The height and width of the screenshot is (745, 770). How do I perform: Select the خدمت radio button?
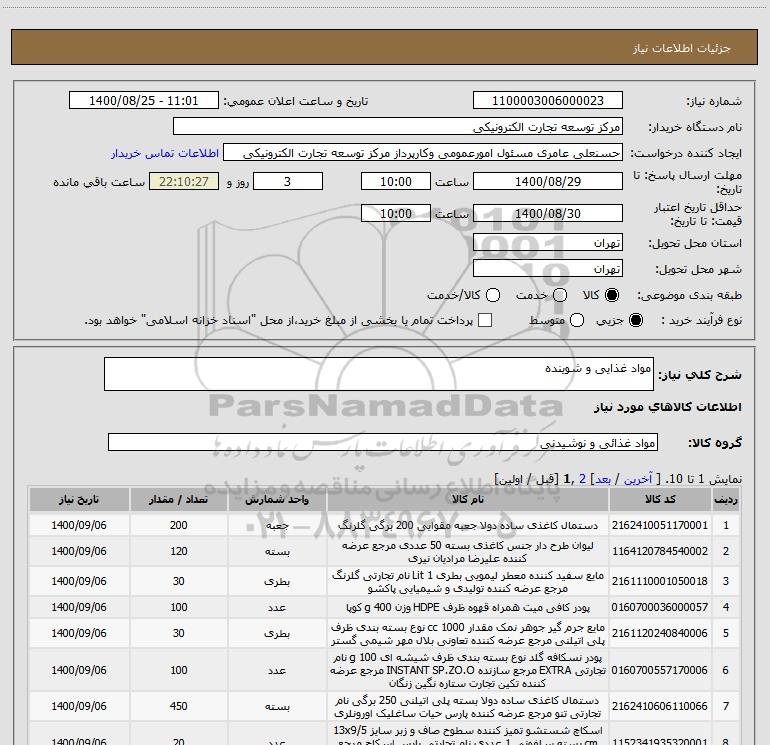click(x=560, y=295)
